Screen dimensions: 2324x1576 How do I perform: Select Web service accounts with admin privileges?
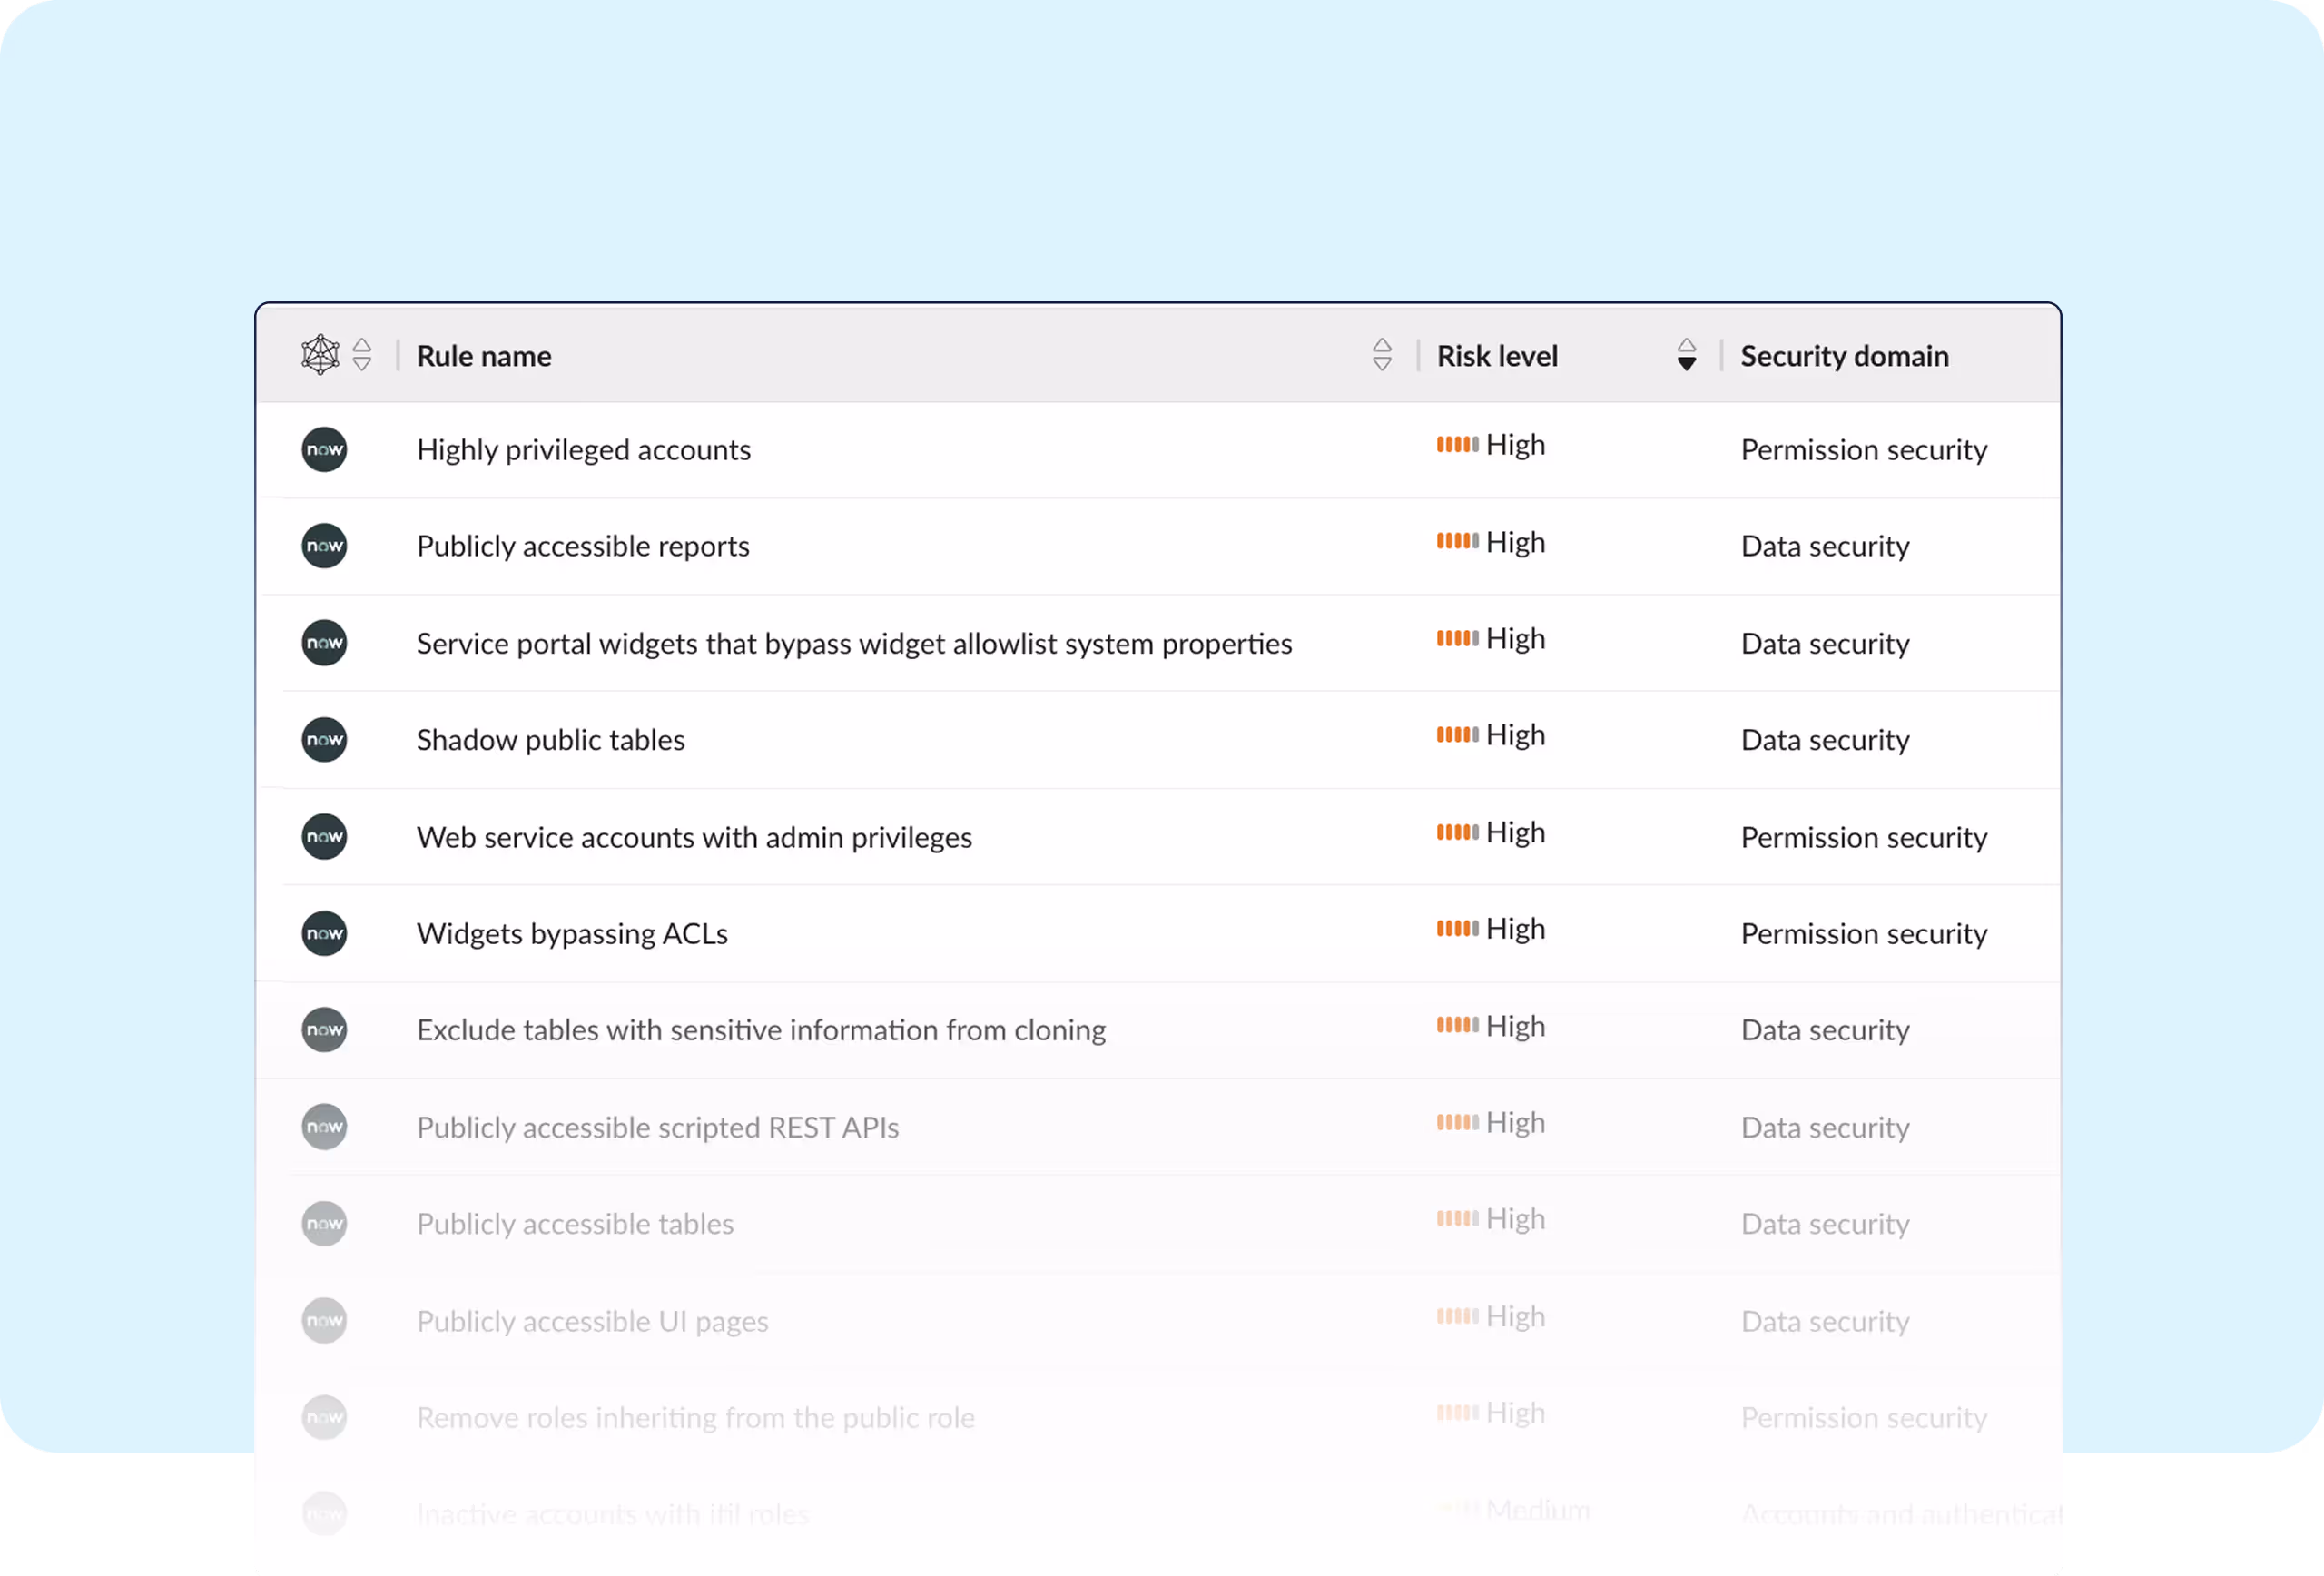(694, 837)
